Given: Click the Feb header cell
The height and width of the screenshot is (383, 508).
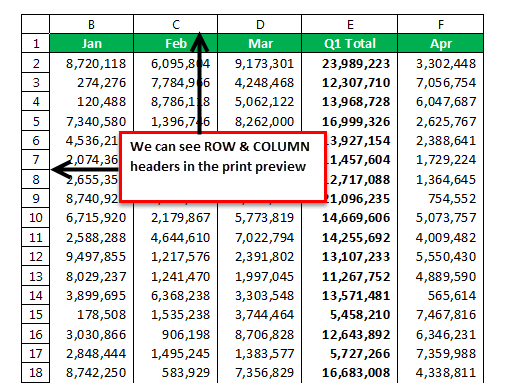Looking at the screenshot, I should coord(175,43).
